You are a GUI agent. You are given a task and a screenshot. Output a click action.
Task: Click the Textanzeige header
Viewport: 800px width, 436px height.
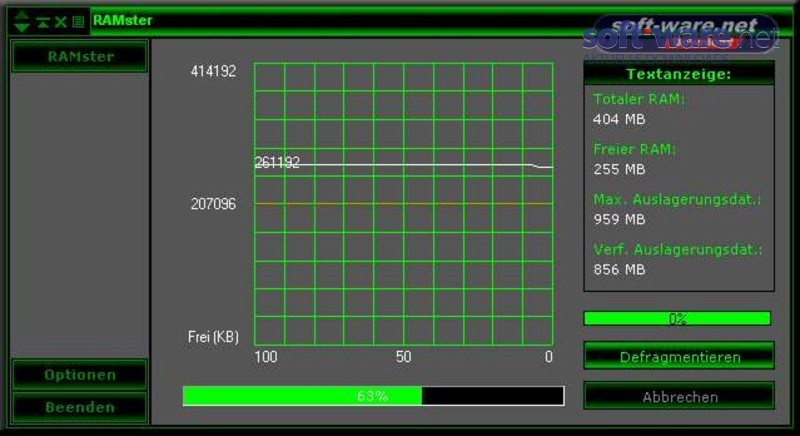pos(679,74)
